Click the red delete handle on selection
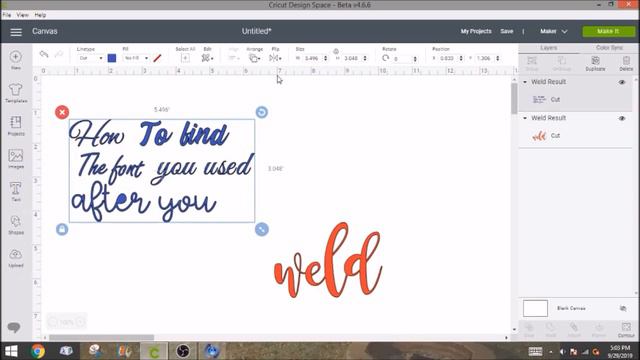640x360 pixels. tap(62, 112)
